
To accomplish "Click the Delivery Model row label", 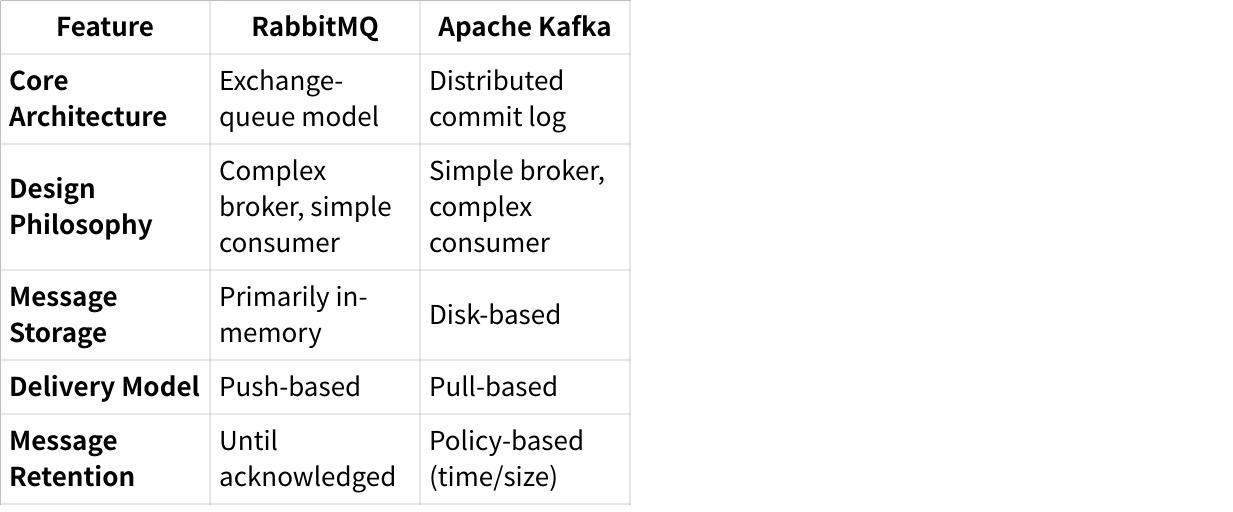I will click(105, 387).
